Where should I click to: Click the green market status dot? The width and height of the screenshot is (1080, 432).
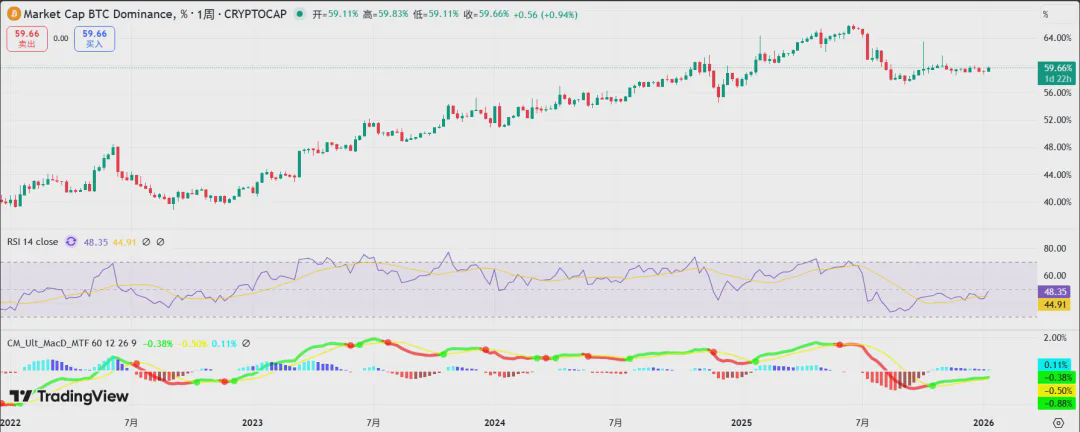(300, 15)
